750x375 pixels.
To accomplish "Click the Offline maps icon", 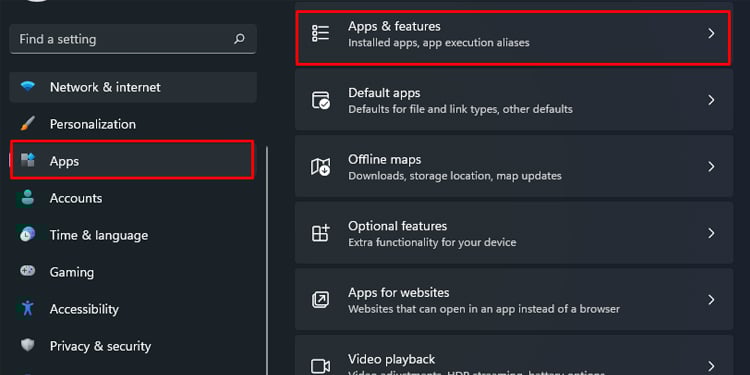I will 320,166.
